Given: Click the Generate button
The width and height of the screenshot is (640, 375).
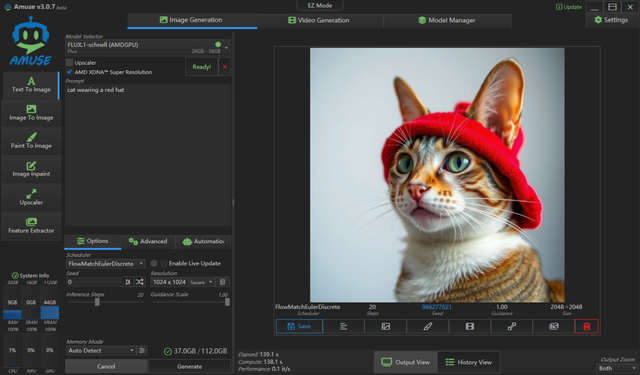Looking at the screenshot, I should [x=189, y=366].
